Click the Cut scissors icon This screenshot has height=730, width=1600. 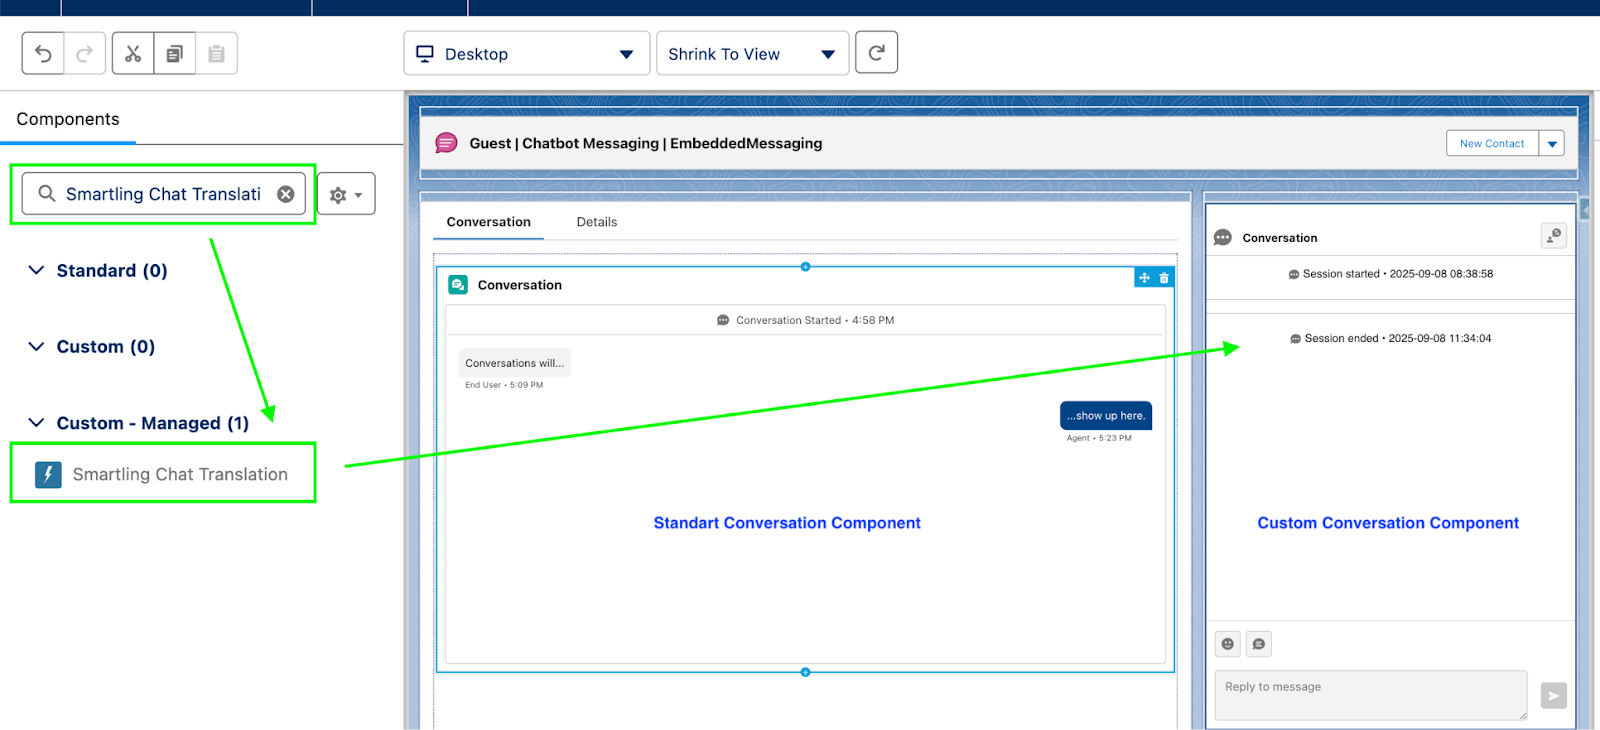pyautogui.click(x=133, y=54)
